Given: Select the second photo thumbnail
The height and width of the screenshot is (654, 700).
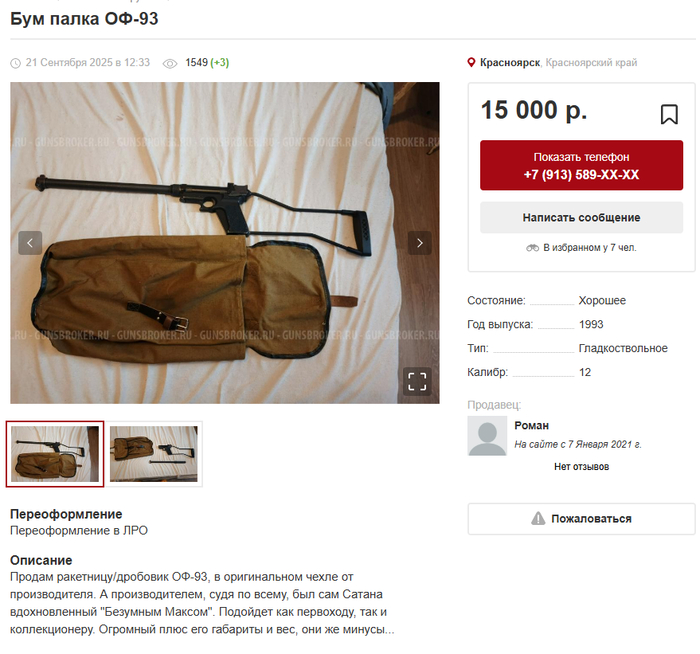Looking at the screenshot, I should click(x=154, y=454).
